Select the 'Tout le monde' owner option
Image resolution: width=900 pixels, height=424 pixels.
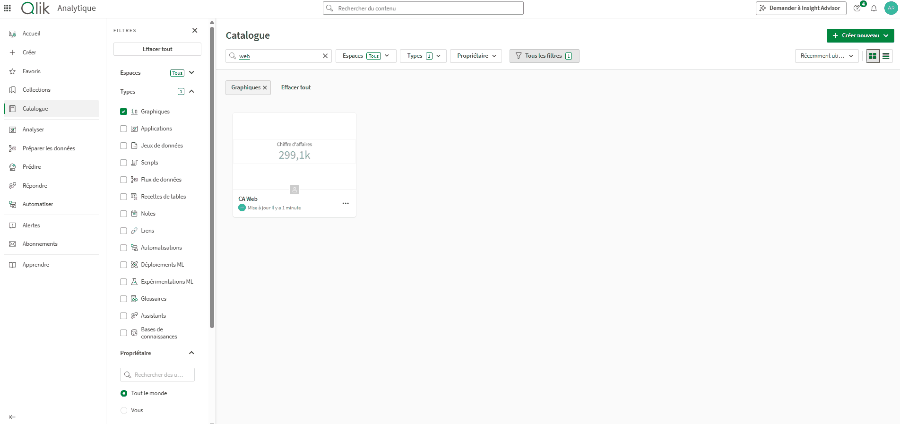click(x=123, y=393)
